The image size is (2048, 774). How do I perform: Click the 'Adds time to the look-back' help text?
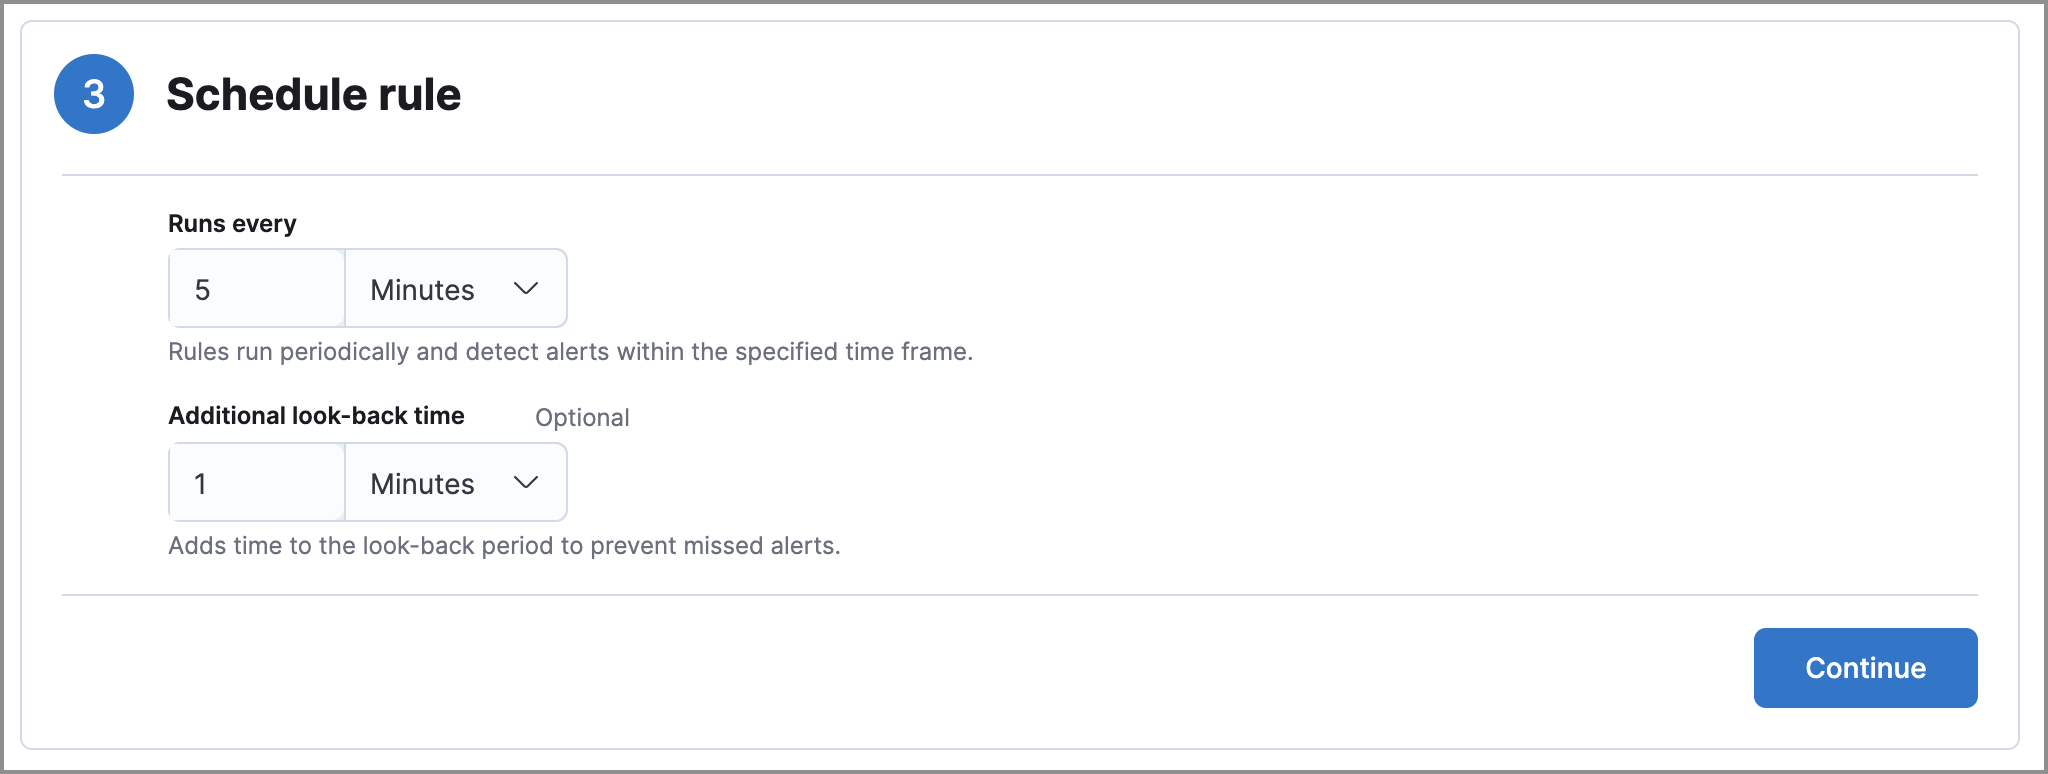[504, 546]
